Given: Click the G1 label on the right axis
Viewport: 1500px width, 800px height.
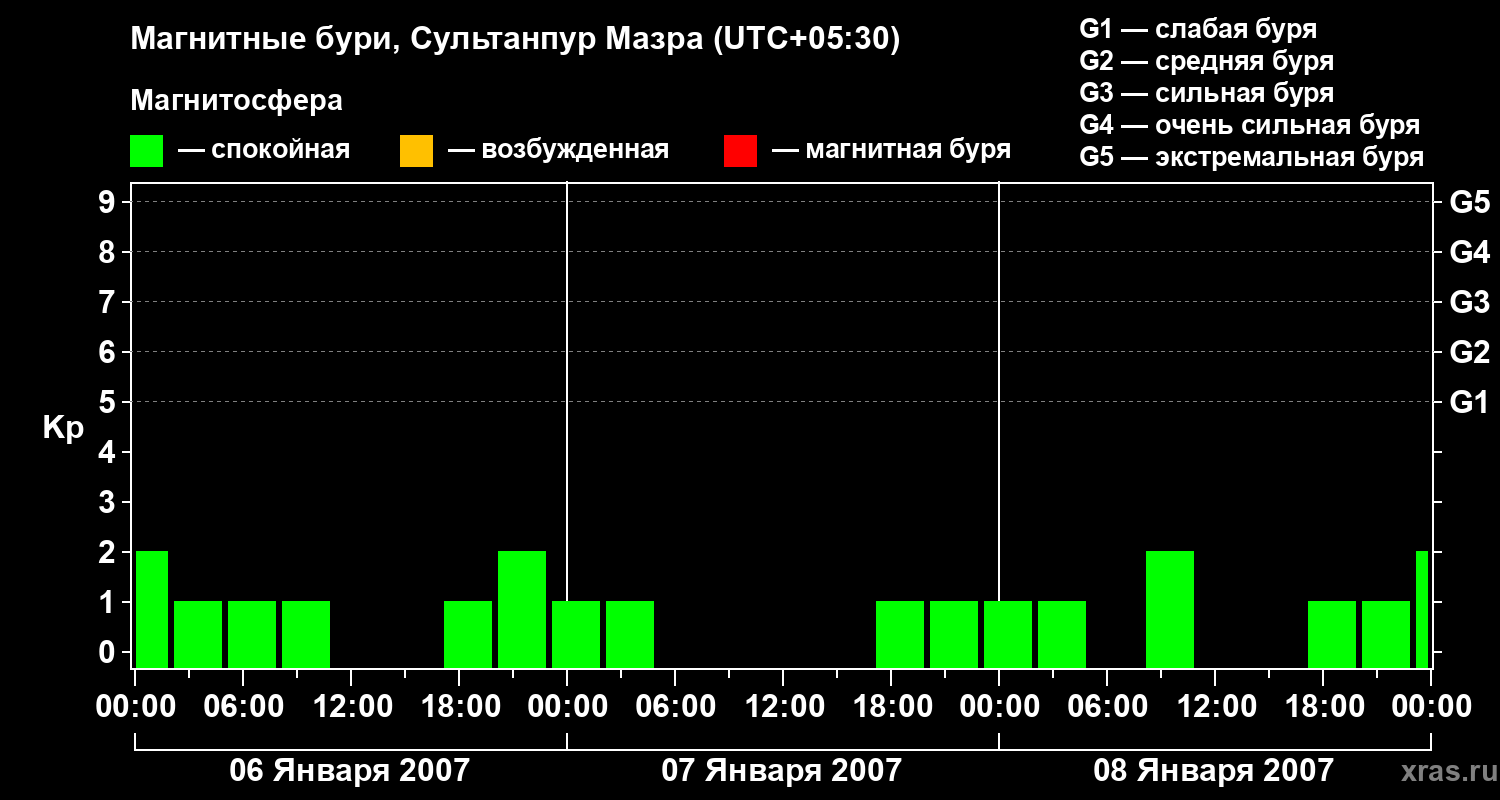Looking at the screenshot, I should tap(1470, 402).
